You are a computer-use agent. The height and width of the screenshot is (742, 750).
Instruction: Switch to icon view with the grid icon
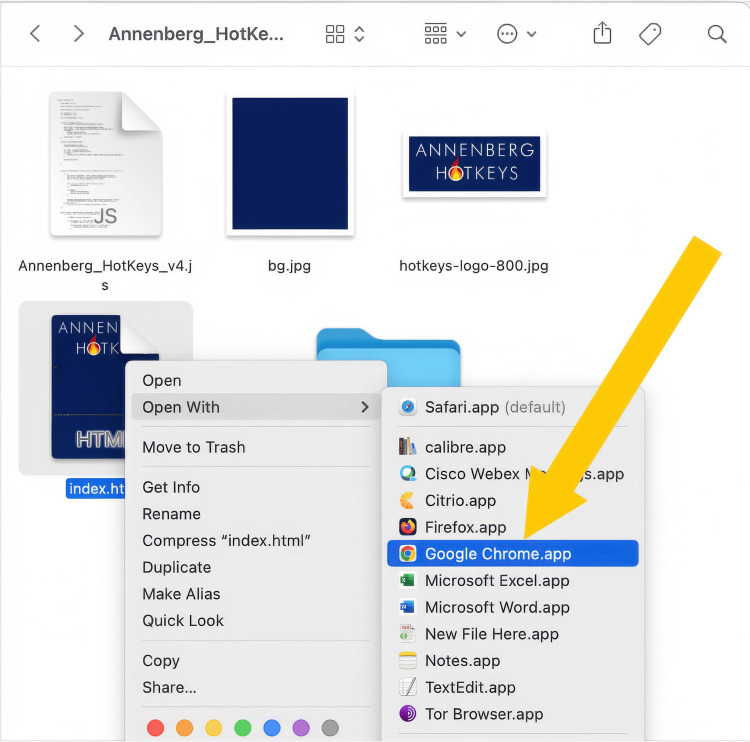click(x=335, y=34)
